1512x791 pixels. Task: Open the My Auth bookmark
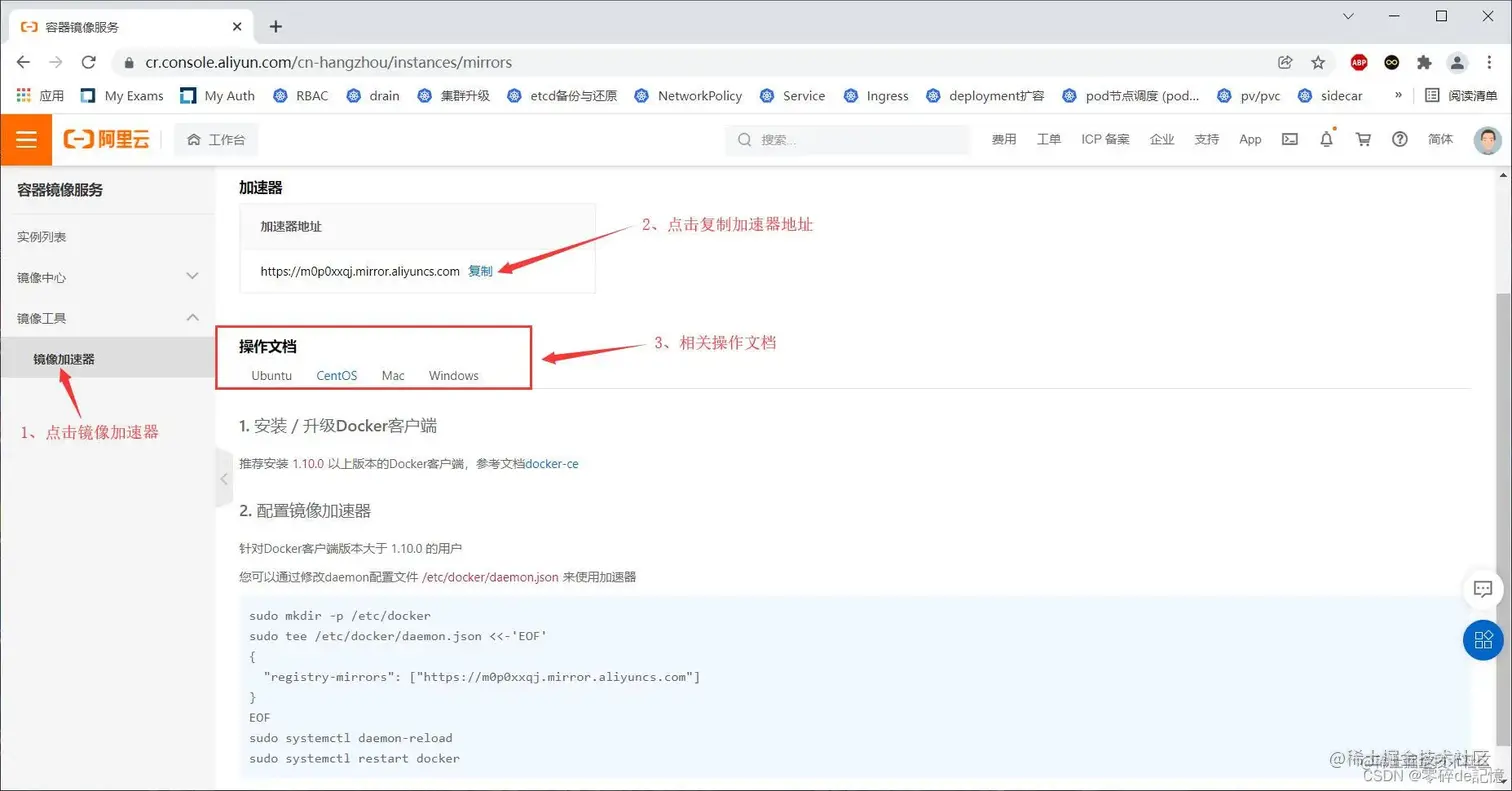pyautogui.click(x=217, y=96)
